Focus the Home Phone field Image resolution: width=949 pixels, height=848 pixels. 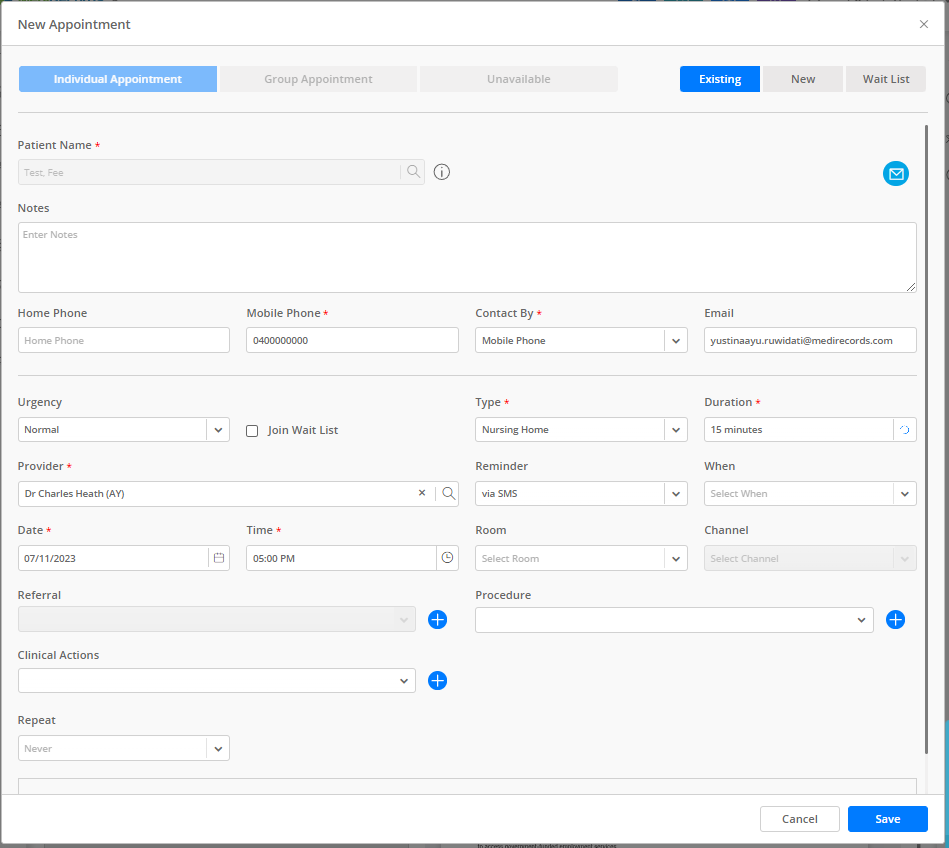pos(123,340)
